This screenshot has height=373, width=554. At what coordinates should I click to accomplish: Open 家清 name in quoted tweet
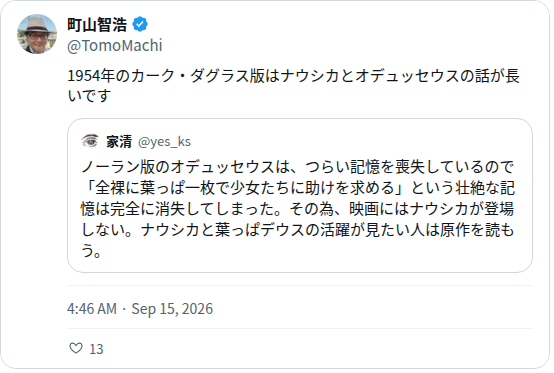tap(119, 142)
